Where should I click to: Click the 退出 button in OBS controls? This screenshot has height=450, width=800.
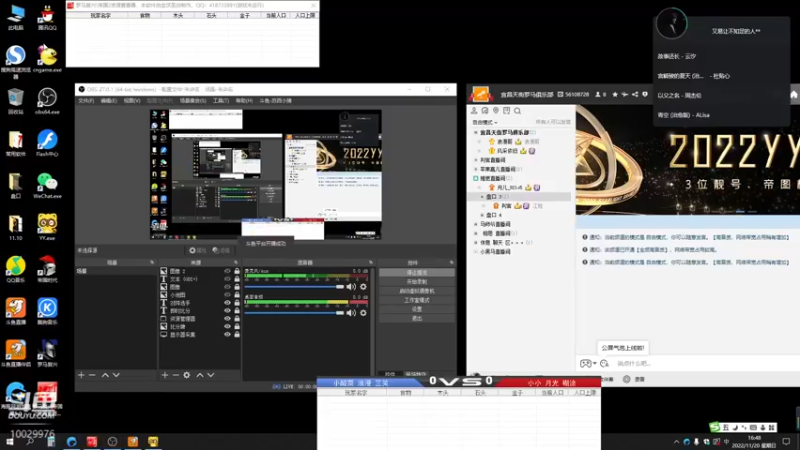pyautogui.click(x=417, y=318)
